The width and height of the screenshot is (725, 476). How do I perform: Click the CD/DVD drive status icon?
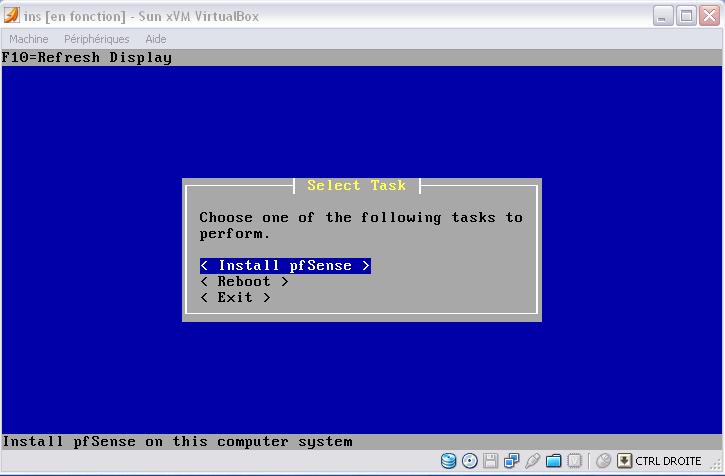click(x=469, y=461)
